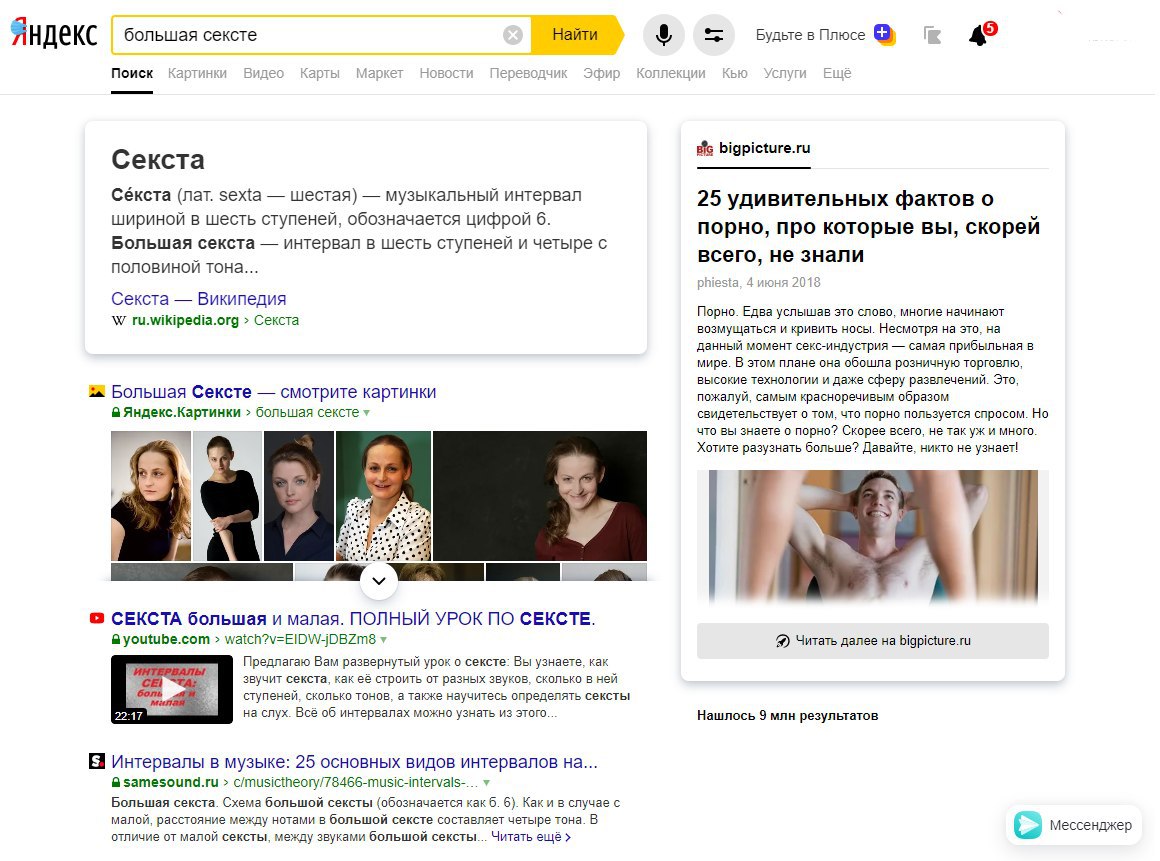Click the Будьте в Плюсе link

coord(810,35)
